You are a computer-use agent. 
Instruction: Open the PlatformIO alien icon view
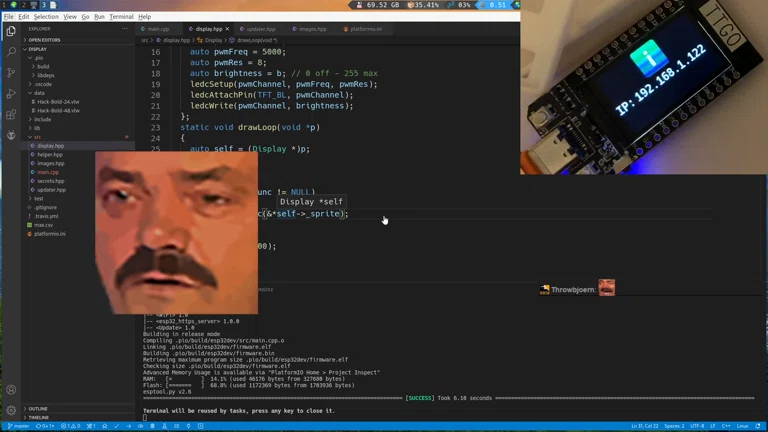11,135
